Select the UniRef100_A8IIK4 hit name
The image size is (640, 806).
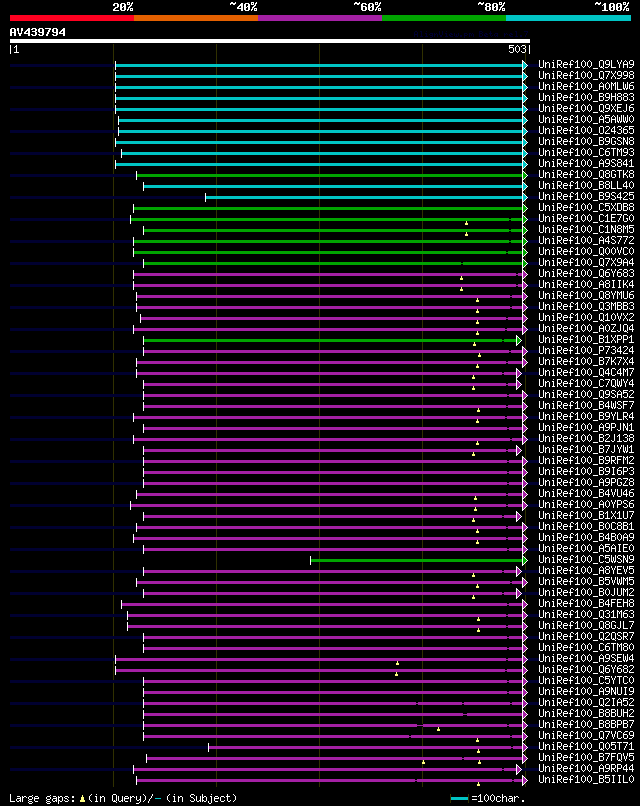586,284
